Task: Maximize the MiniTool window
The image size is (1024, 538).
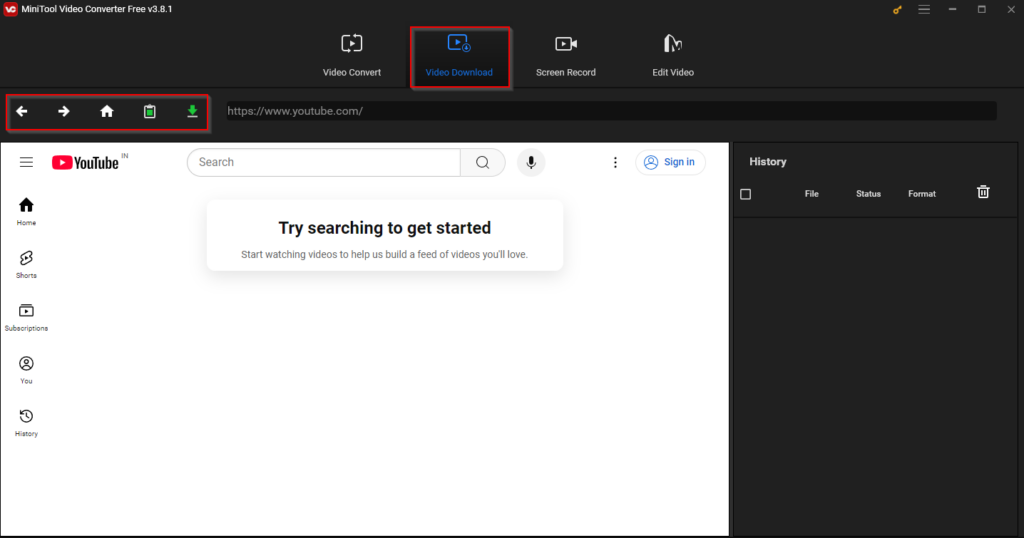Action: click(x=982, y=9)
